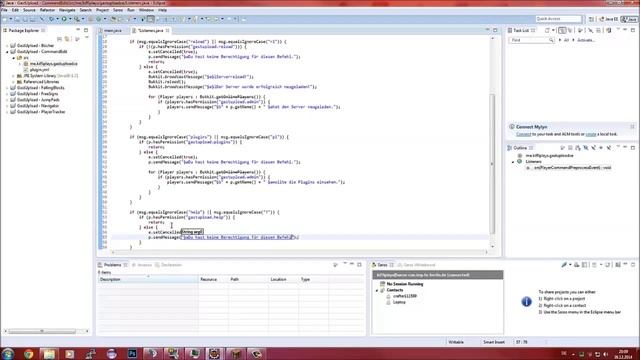This screenshot has height=360, width=640.
Task: Open the Saros menu
Action: (x=118, y=10)
